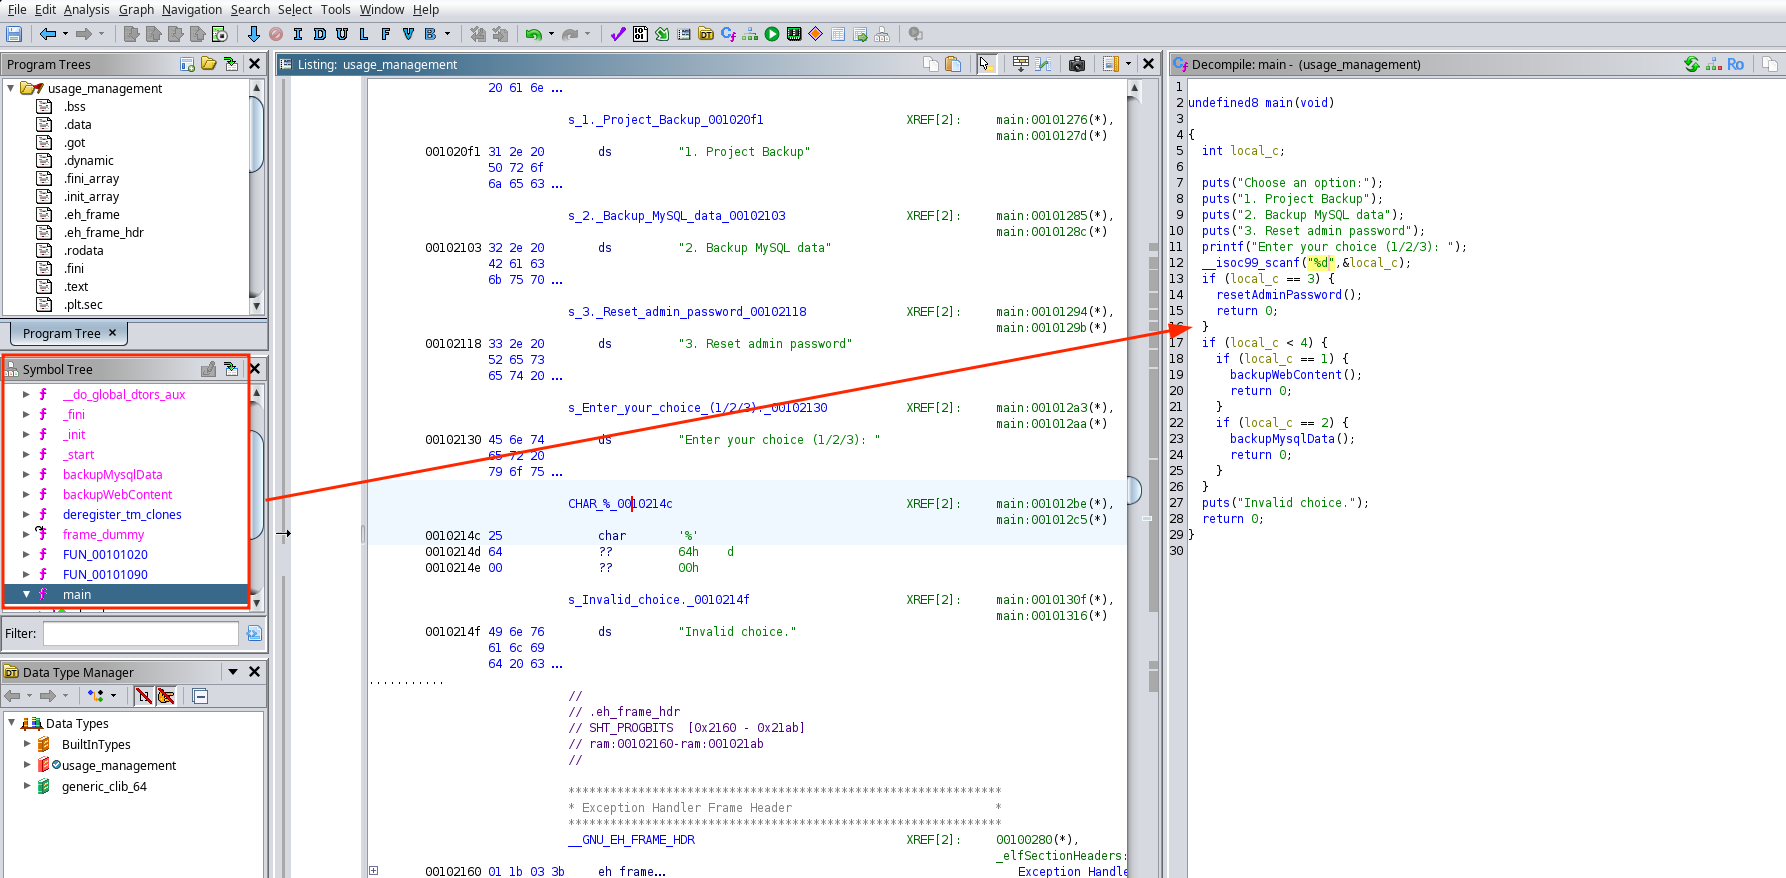This screenshot has height=878, width=1786.
Task: Create a new program tree view icon
Action: pyautogui.click(x=187, y=64)
